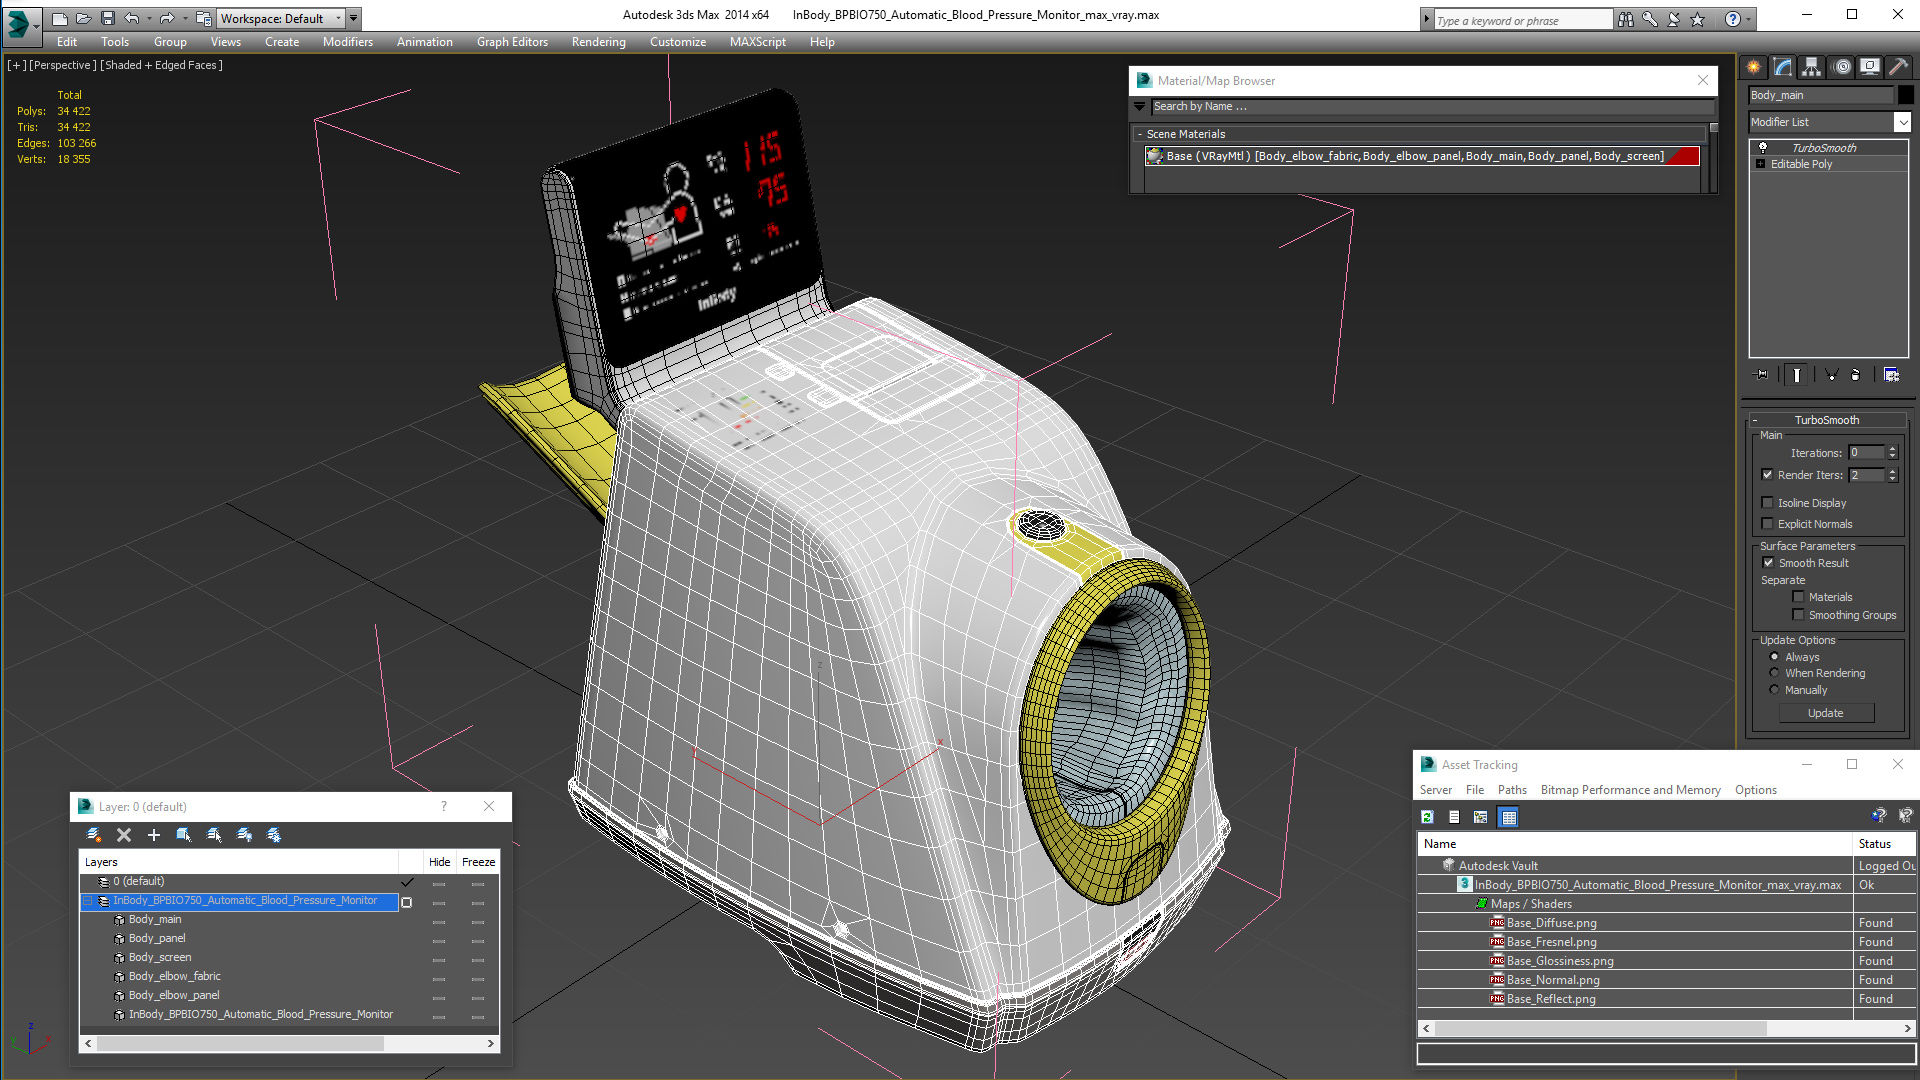Click Refresh icon in Asset Tracking
The image size is (1920, 1080).
1427,817
